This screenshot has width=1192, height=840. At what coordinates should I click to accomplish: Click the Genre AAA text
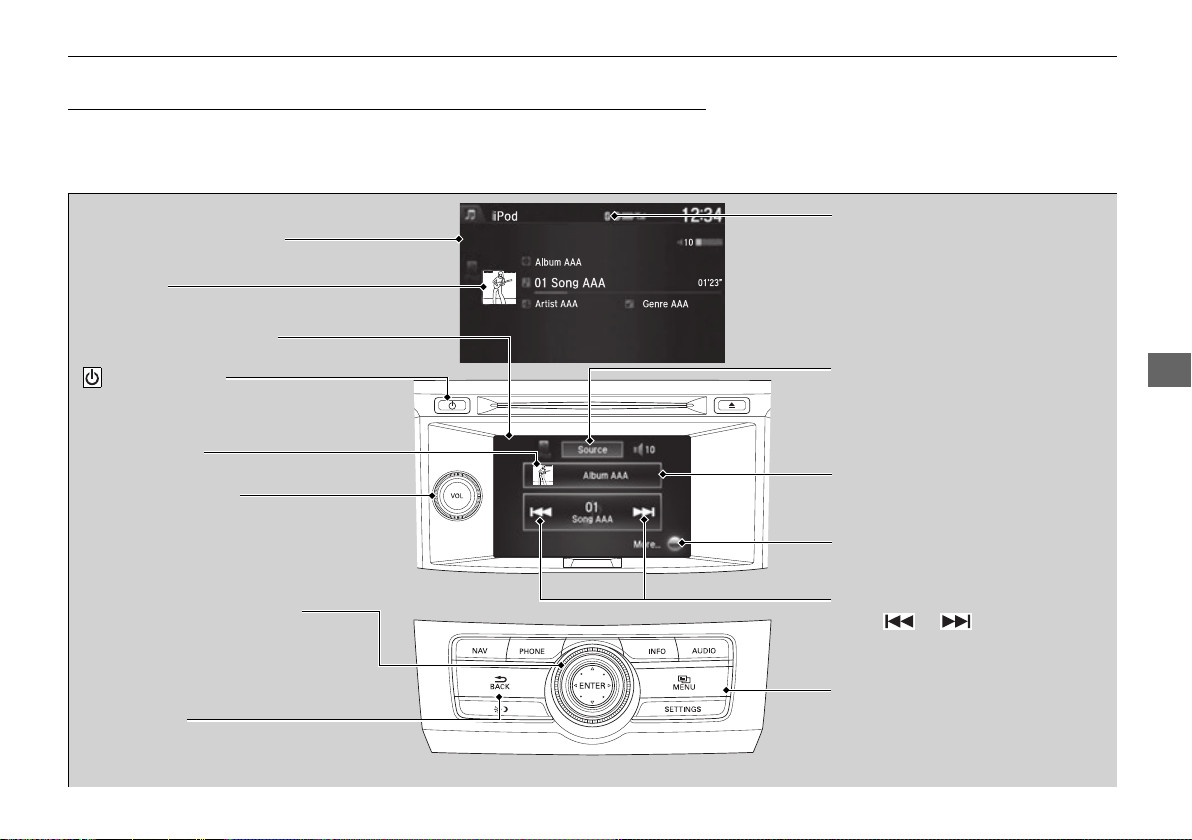(665, 304)
